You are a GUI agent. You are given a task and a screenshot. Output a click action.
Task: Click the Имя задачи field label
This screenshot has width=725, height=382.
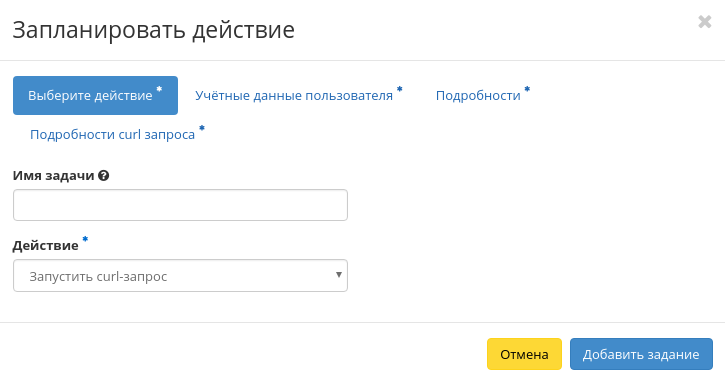point(53,176)
